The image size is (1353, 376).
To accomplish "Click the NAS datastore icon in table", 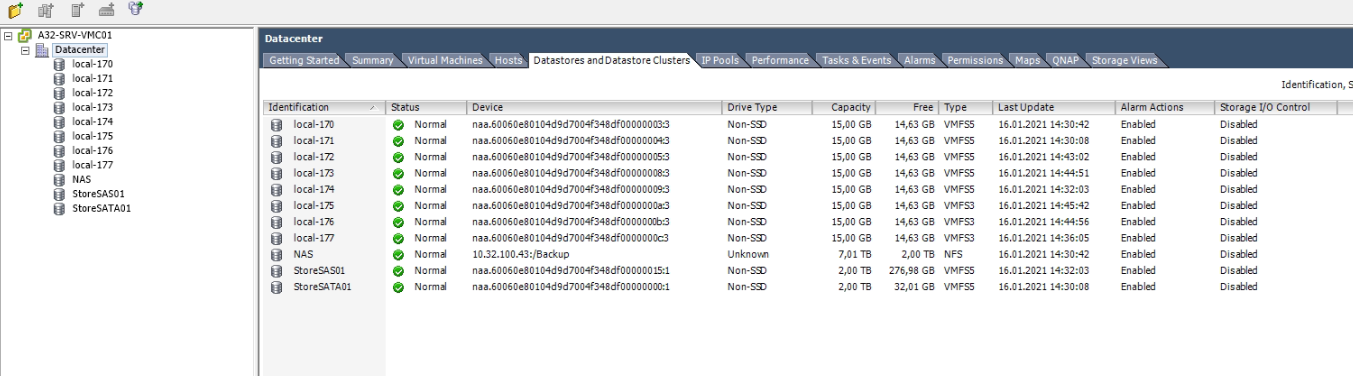I will 277,254.
